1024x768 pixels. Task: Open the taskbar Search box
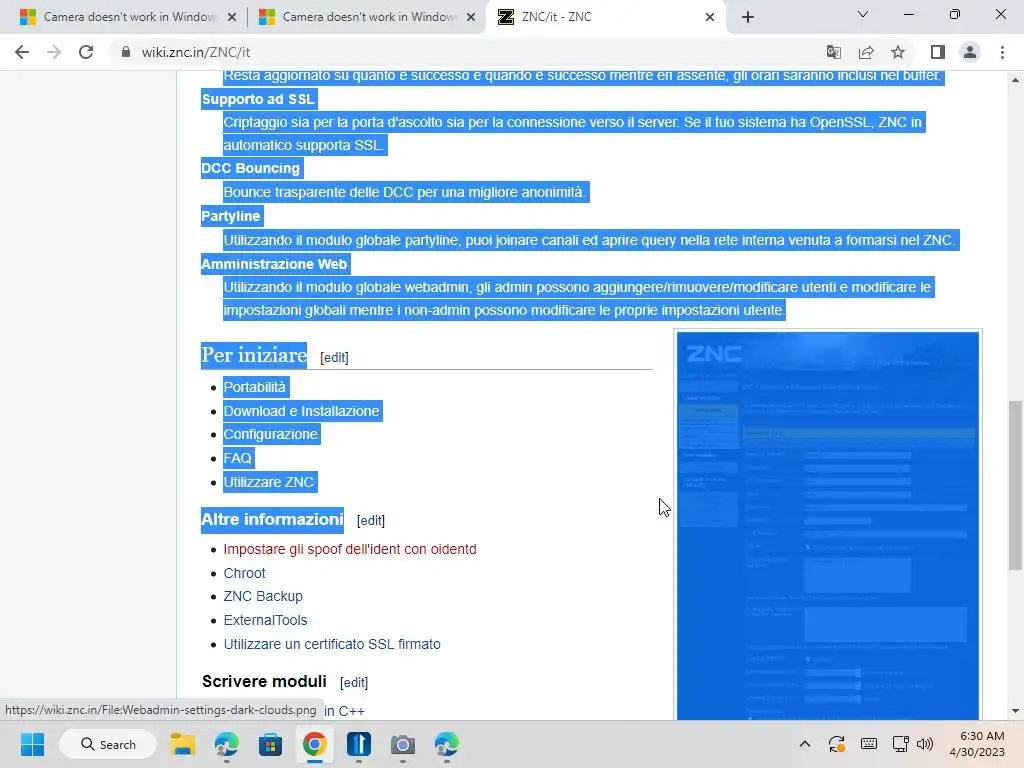click(108, 744)
